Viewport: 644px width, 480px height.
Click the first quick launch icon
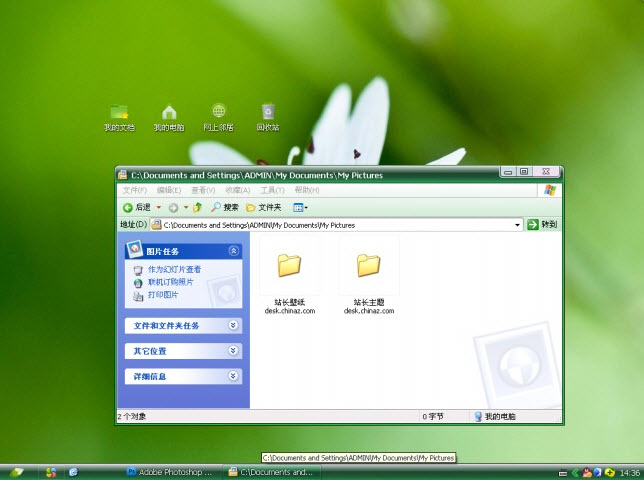pos(51,473)
